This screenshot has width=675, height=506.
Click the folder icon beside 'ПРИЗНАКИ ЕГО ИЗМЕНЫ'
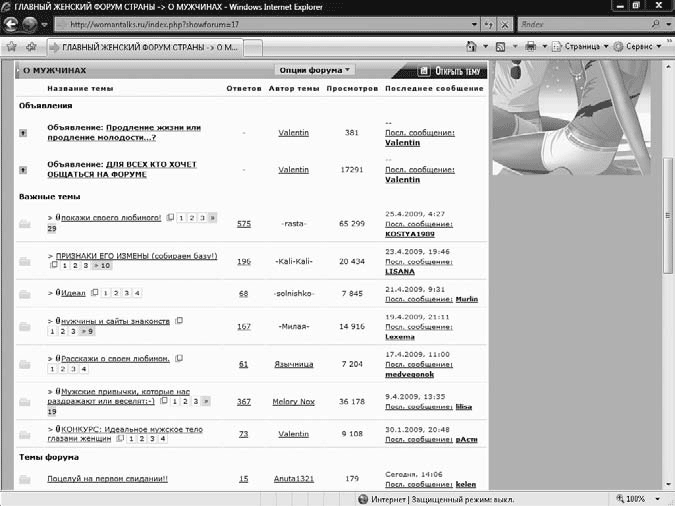pyautogui.click(x=24, y=260)
